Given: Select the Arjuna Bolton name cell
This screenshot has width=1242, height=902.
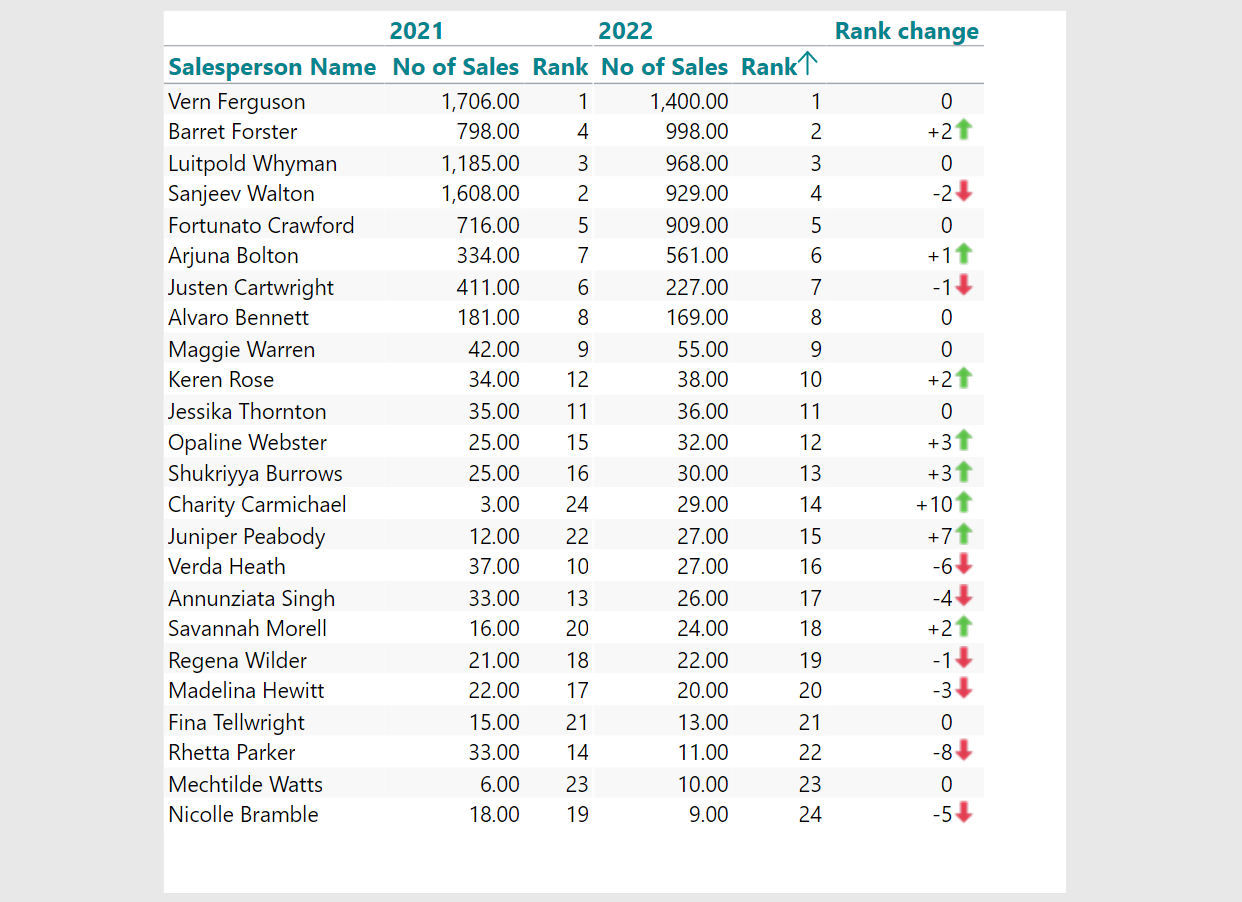Looking at the screenshot, I should click(x=233, y=255).
